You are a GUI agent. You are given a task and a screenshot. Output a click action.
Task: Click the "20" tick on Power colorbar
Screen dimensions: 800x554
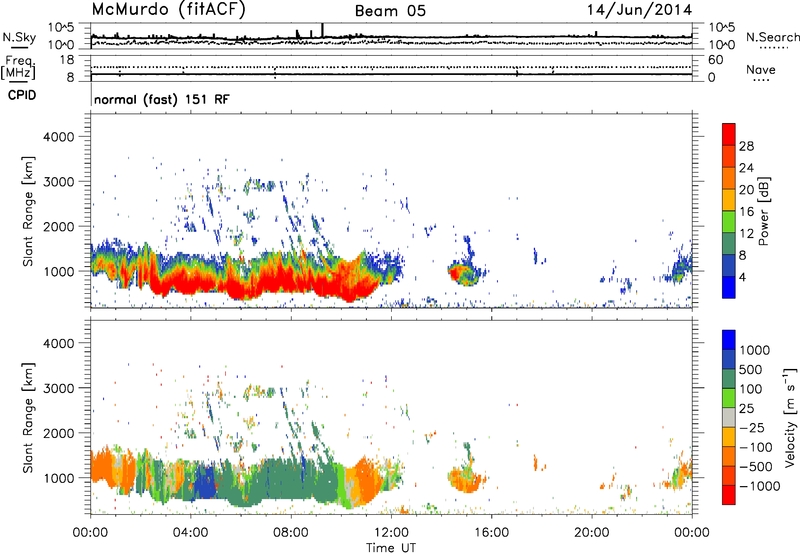(x=746, y=190)
